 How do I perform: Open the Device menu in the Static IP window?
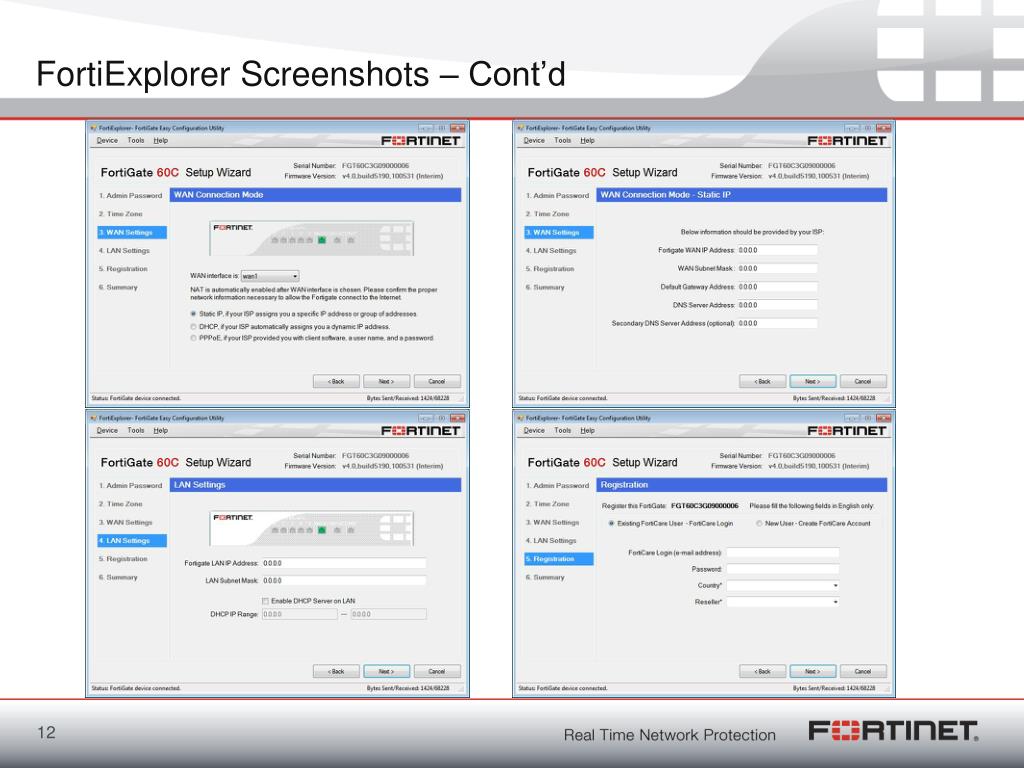click(534, 140)
